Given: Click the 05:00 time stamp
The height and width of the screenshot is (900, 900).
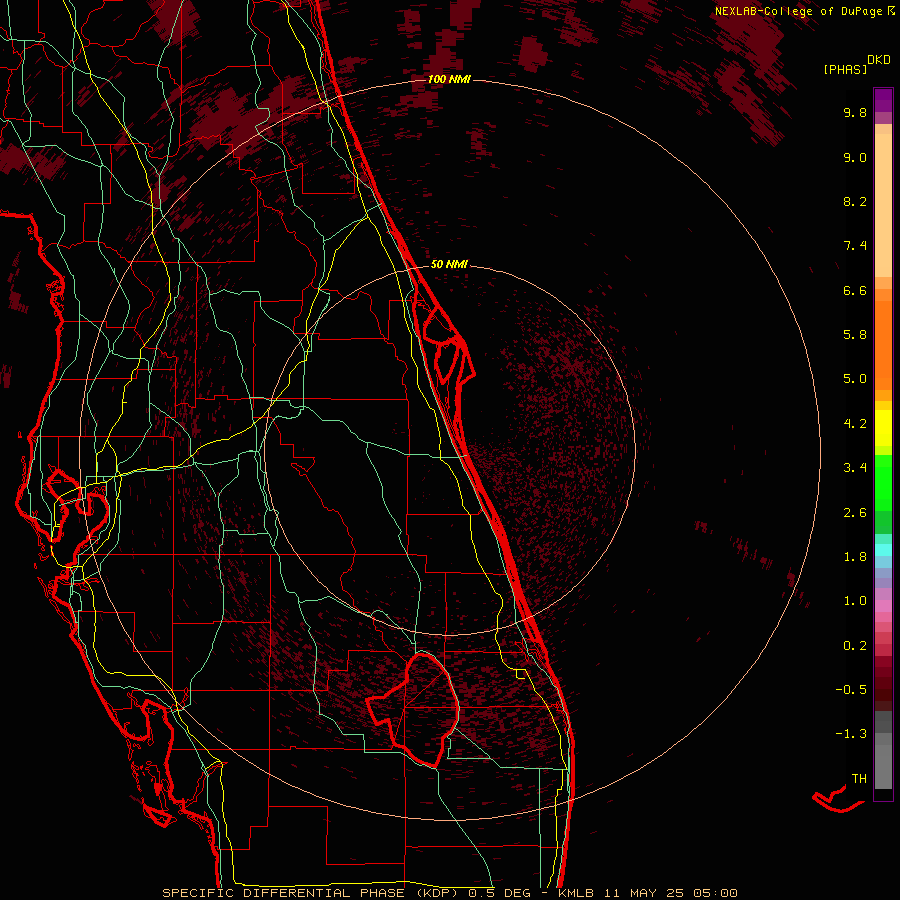Looking at the screenshot, I should [x=715, y=893].
